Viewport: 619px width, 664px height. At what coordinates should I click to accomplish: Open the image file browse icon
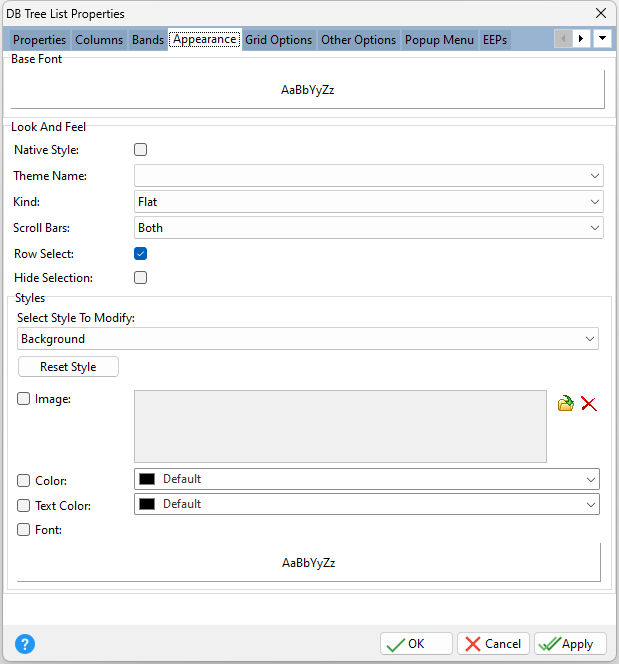tap(565, 403)
